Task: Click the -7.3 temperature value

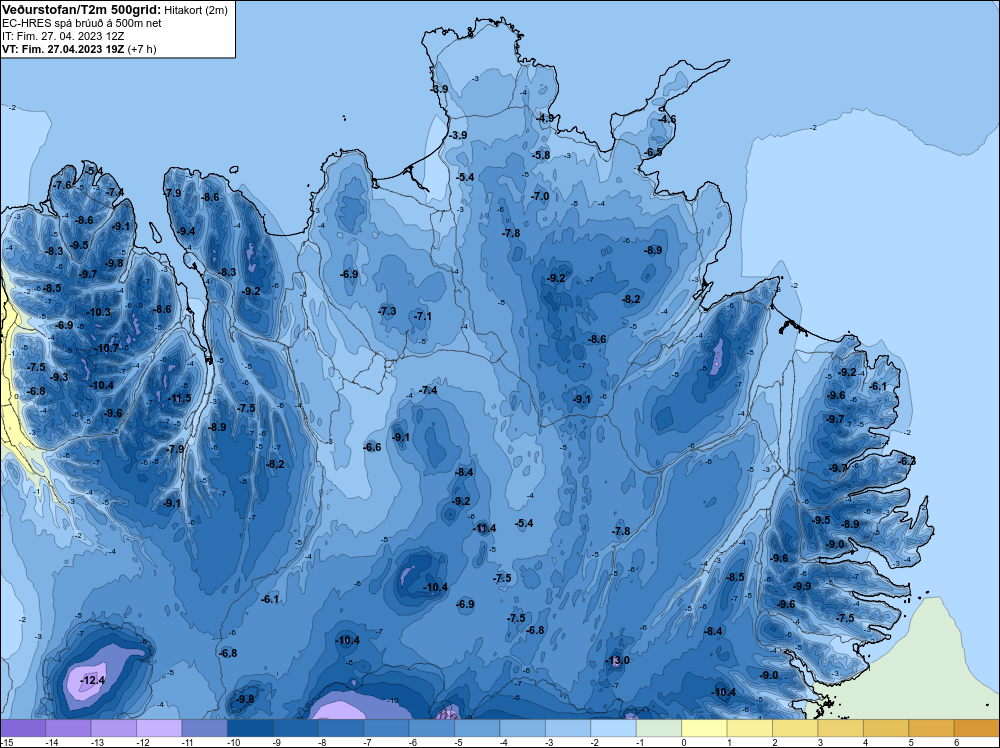Action: pyautogui.click(x=387, y=311)
